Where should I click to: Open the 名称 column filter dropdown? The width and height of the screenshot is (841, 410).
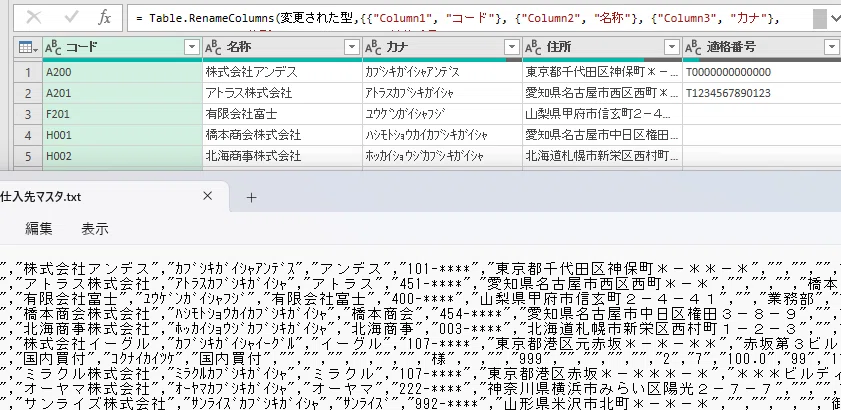[352, 47]
